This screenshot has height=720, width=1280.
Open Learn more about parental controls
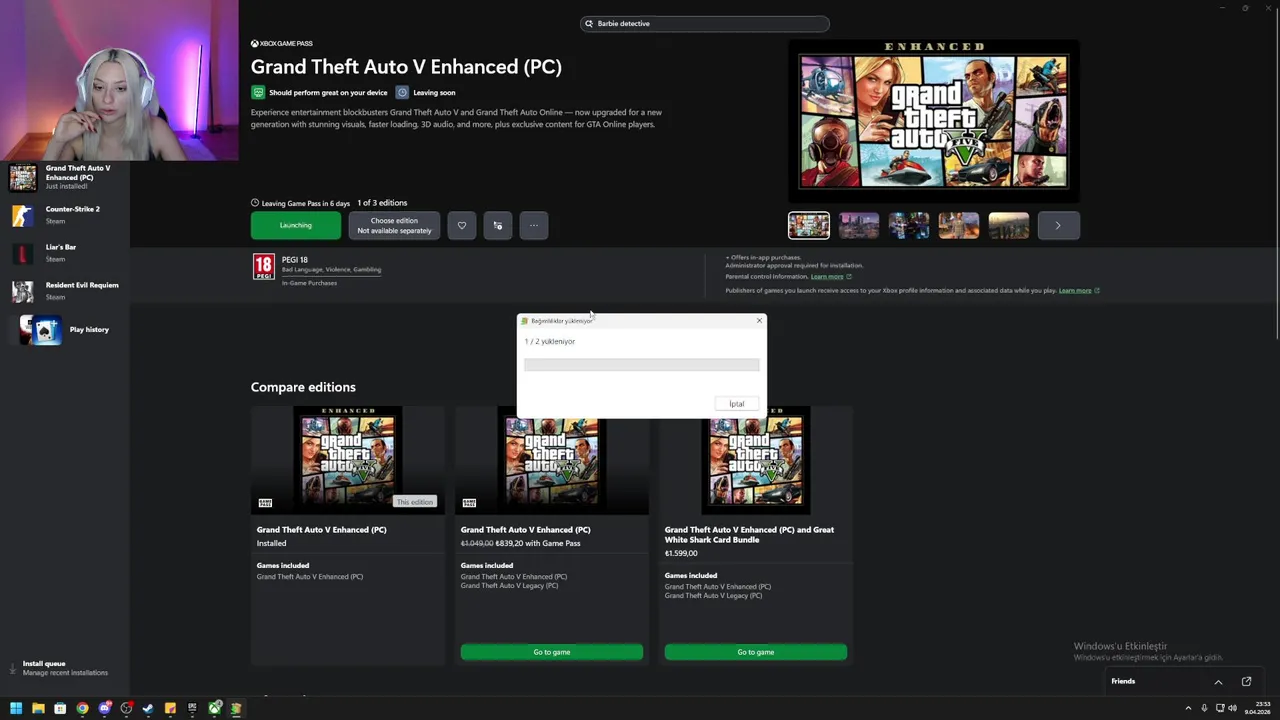(826, 276)
